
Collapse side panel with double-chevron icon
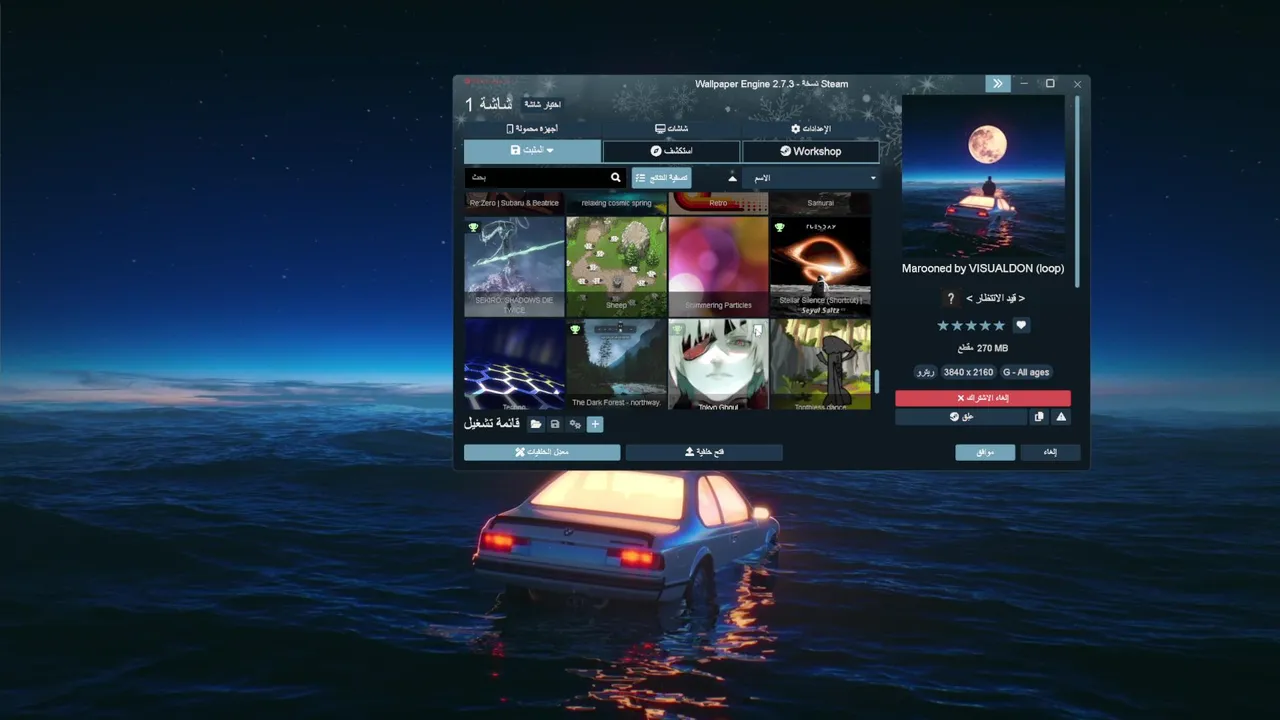tap(997, 84)
